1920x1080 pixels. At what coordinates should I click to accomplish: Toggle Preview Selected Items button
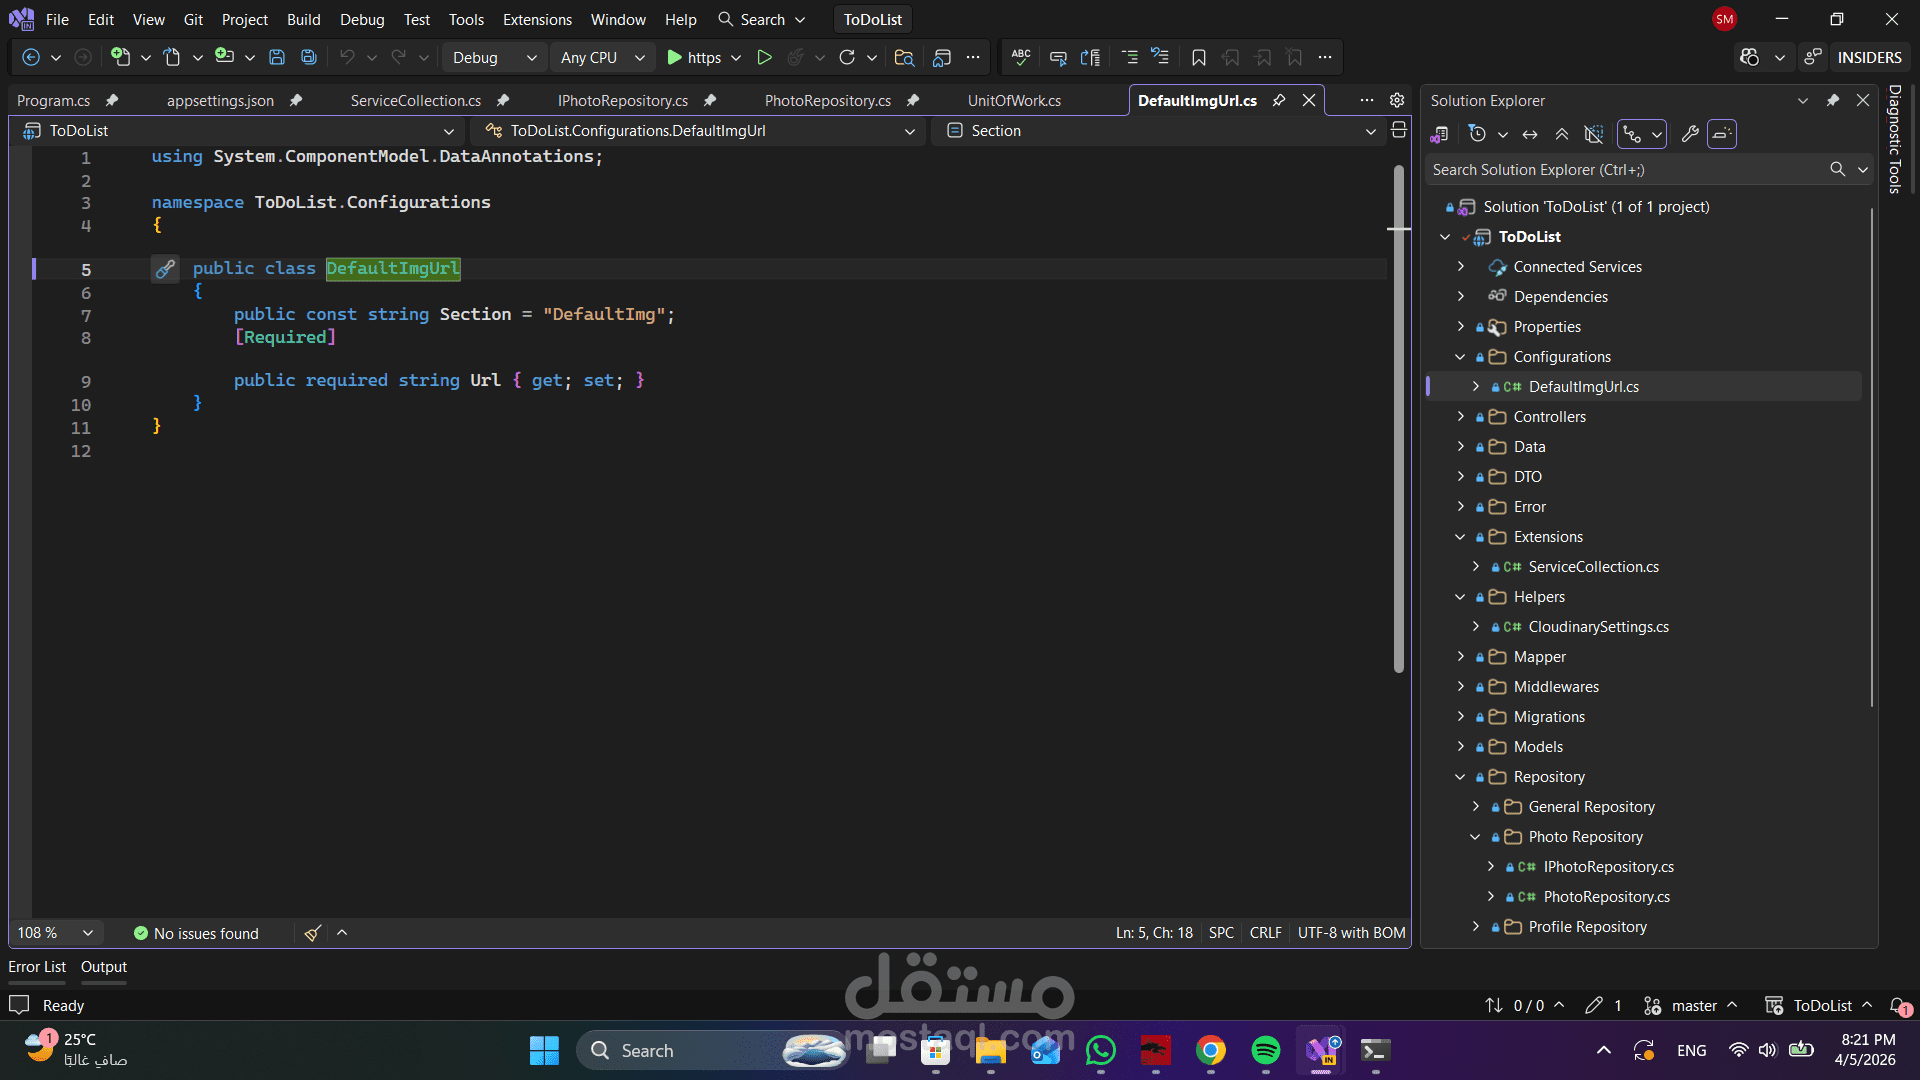click(x=1722, y=134)
